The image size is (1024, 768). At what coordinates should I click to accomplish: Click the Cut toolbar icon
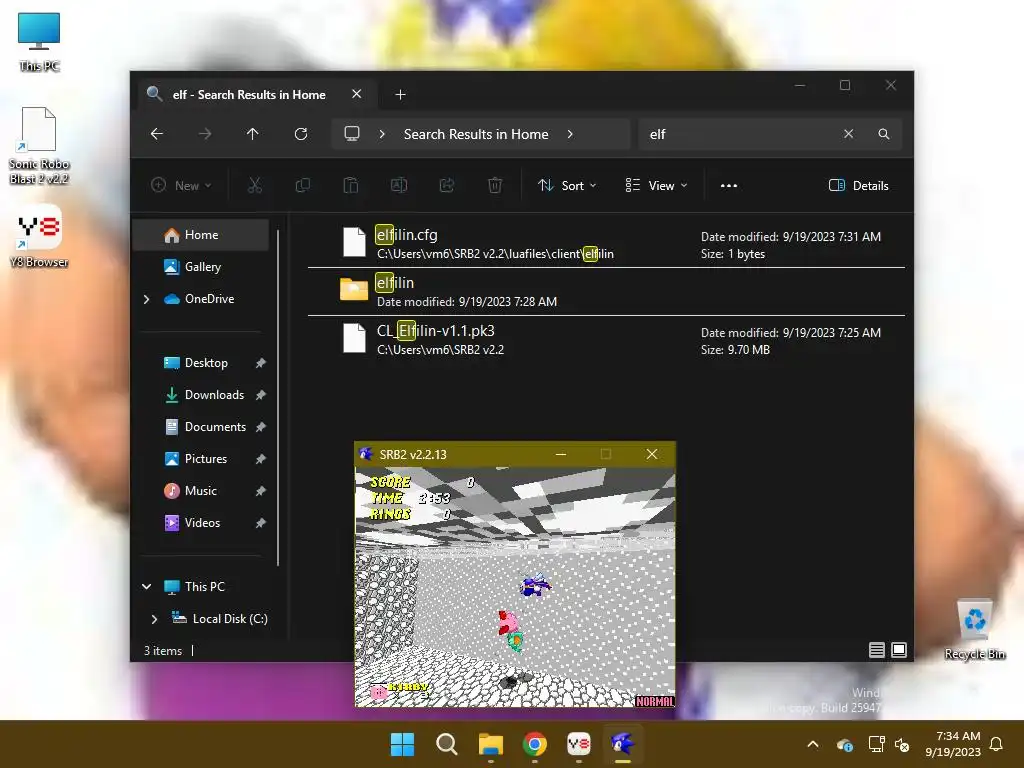[255, 185]
